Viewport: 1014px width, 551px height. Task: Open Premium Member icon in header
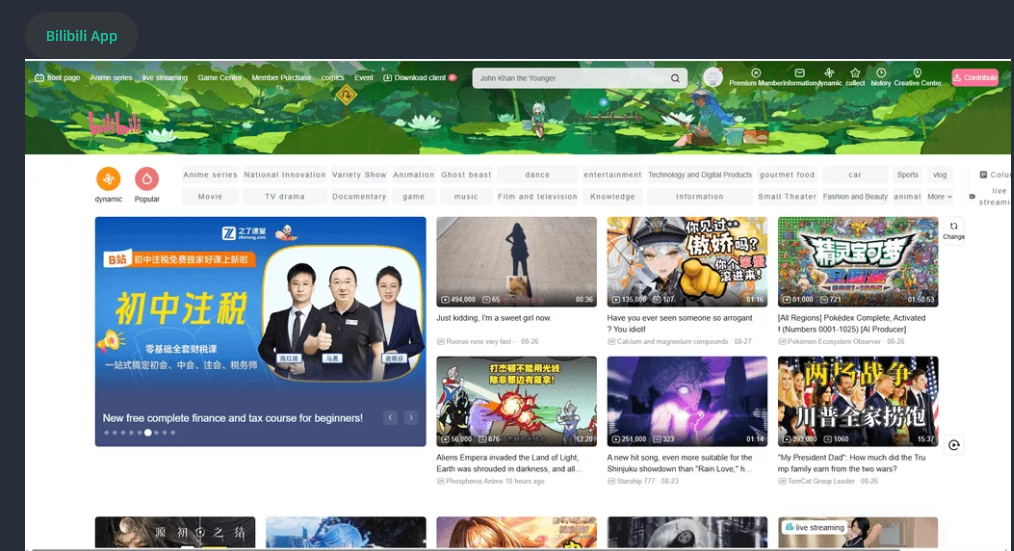click(755, 73)
